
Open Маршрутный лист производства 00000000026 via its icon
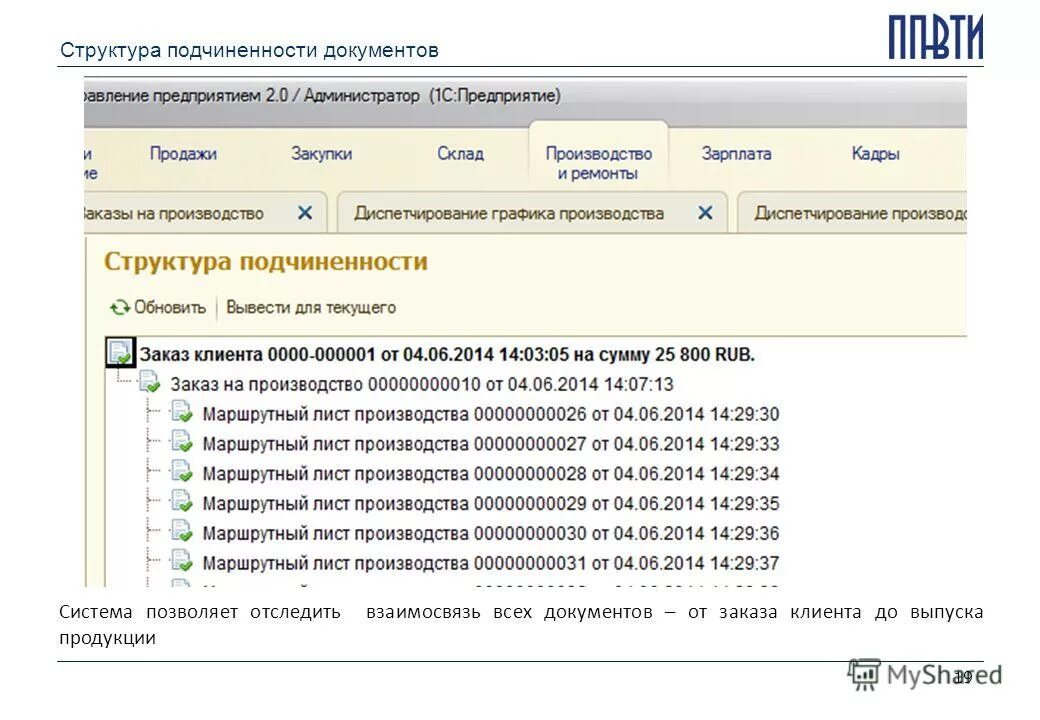point(183,410)
